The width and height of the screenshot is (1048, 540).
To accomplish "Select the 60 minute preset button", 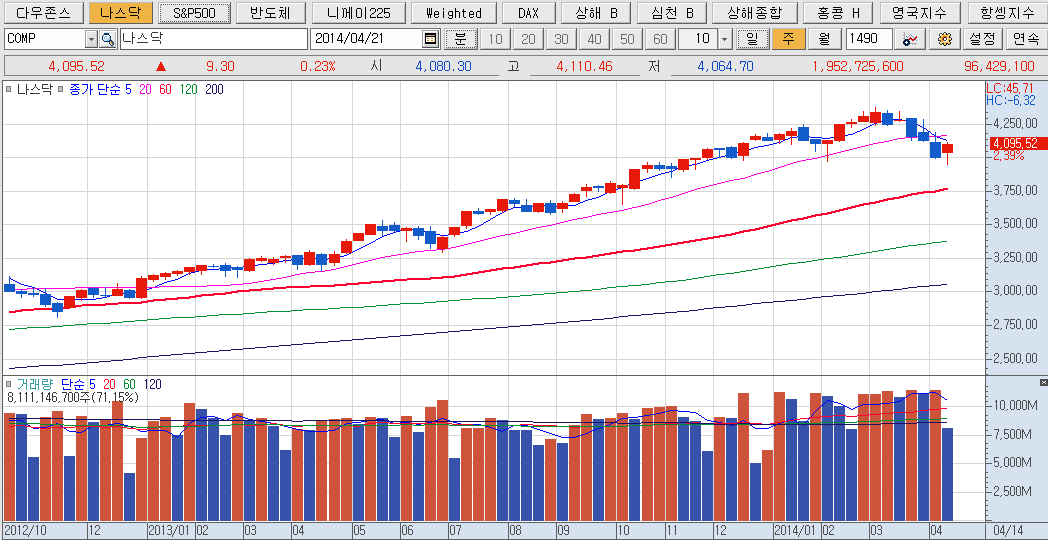I will [660, 39].
